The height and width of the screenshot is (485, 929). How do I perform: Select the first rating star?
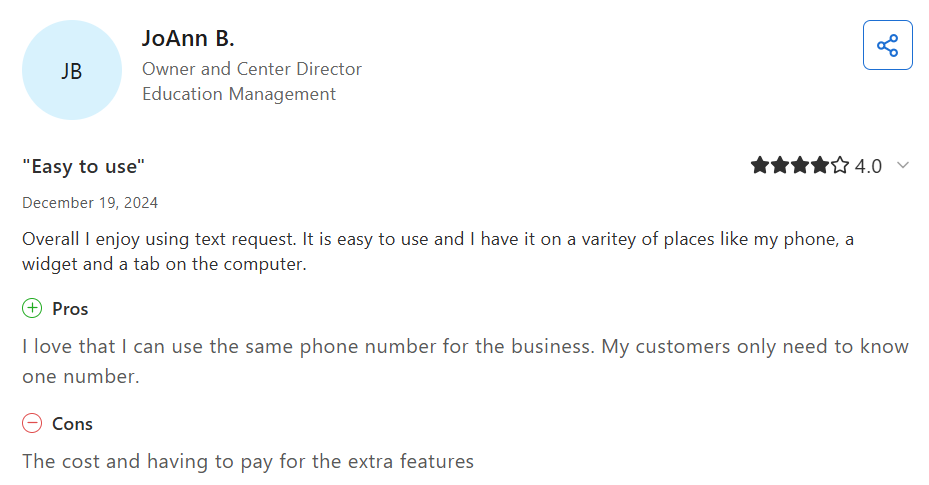[760, 165]
